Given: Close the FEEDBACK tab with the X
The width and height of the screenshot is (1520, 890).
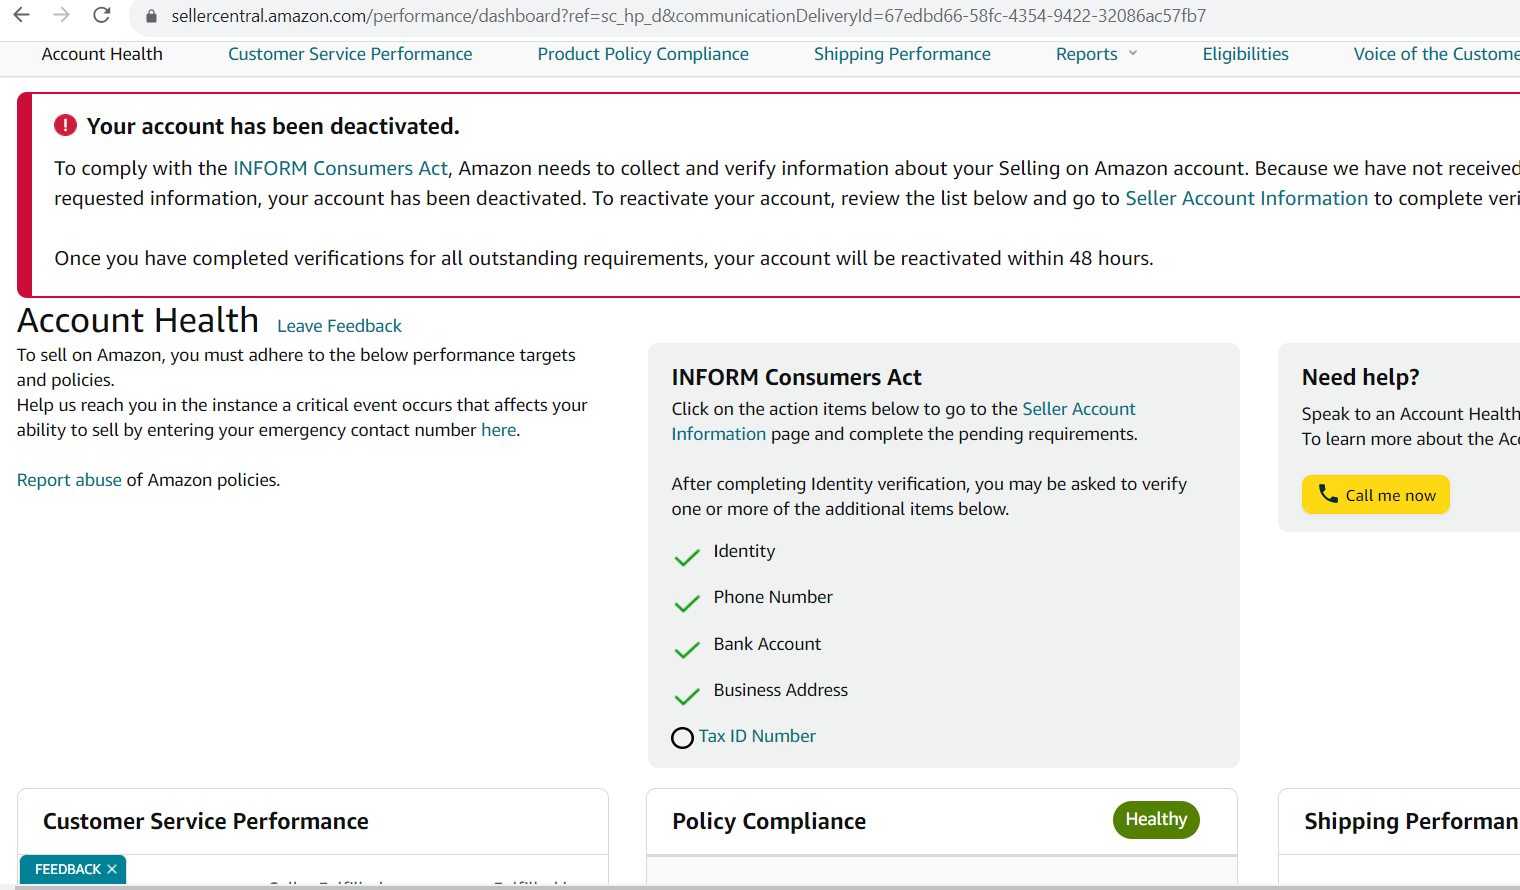Looking at the screenshot, I should 112,869.
